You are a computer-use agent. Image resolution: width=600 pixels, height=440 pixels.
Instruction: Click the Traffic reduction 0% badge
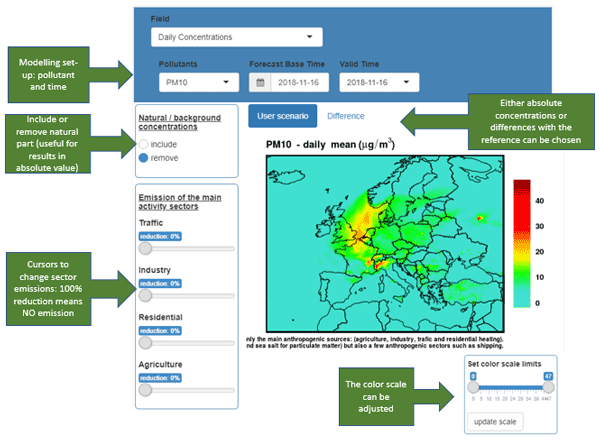point(159,235)
